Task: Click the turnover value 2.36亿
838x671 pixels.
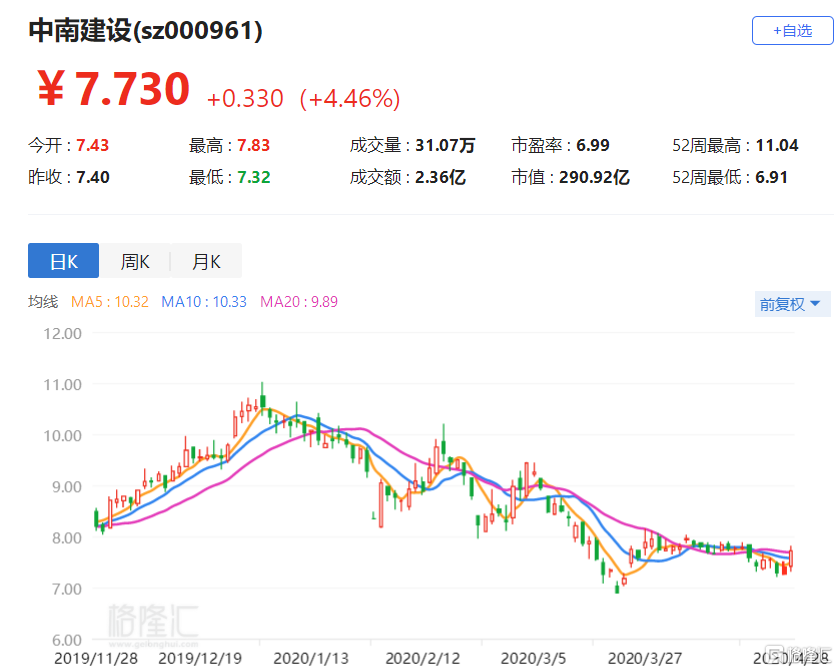Action: (440, 177)
